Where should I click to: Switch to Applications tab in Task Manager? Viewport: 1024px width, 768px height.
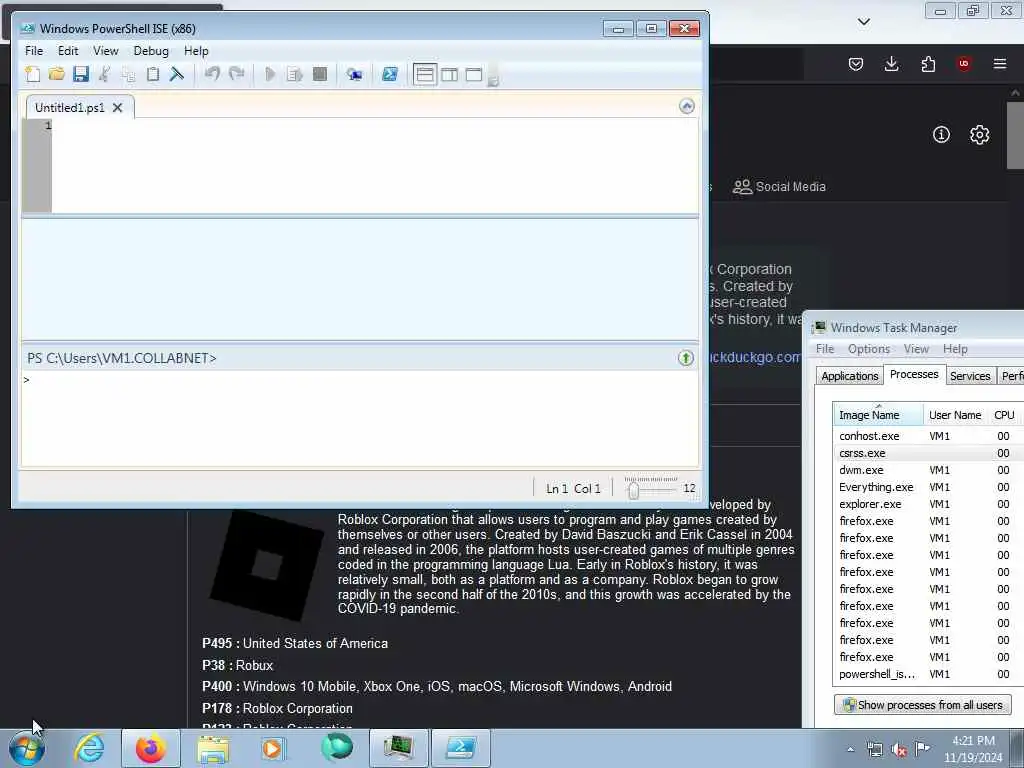tap(850, 376)
